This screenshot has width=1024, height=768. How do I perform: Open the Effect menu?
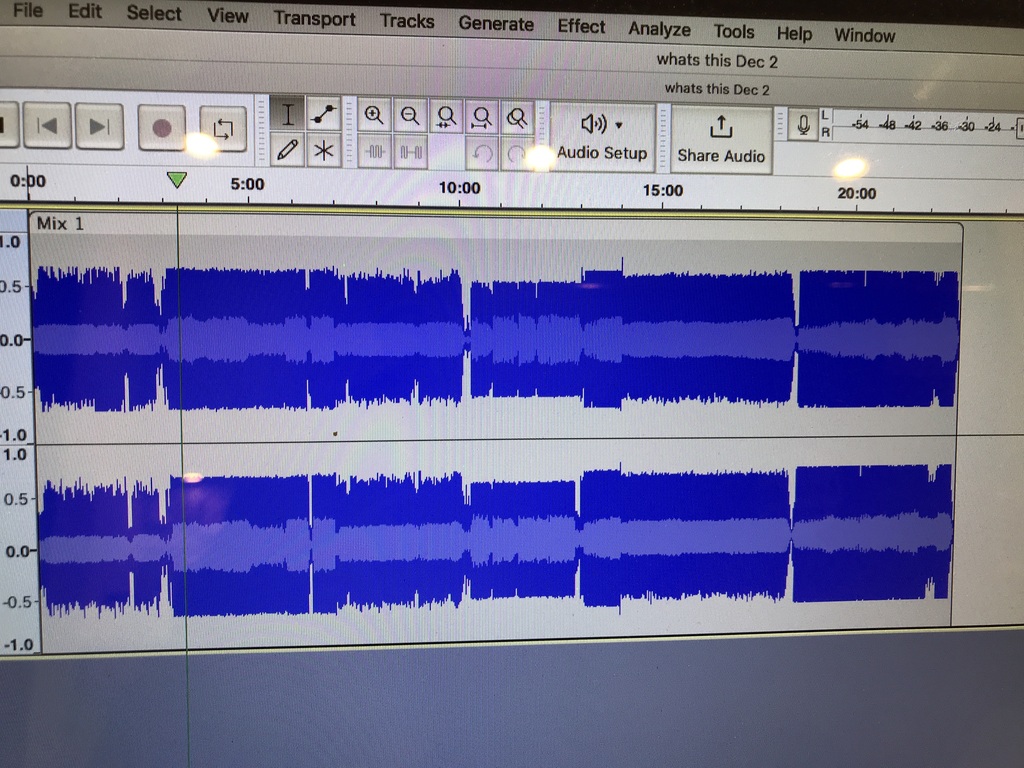581,27
